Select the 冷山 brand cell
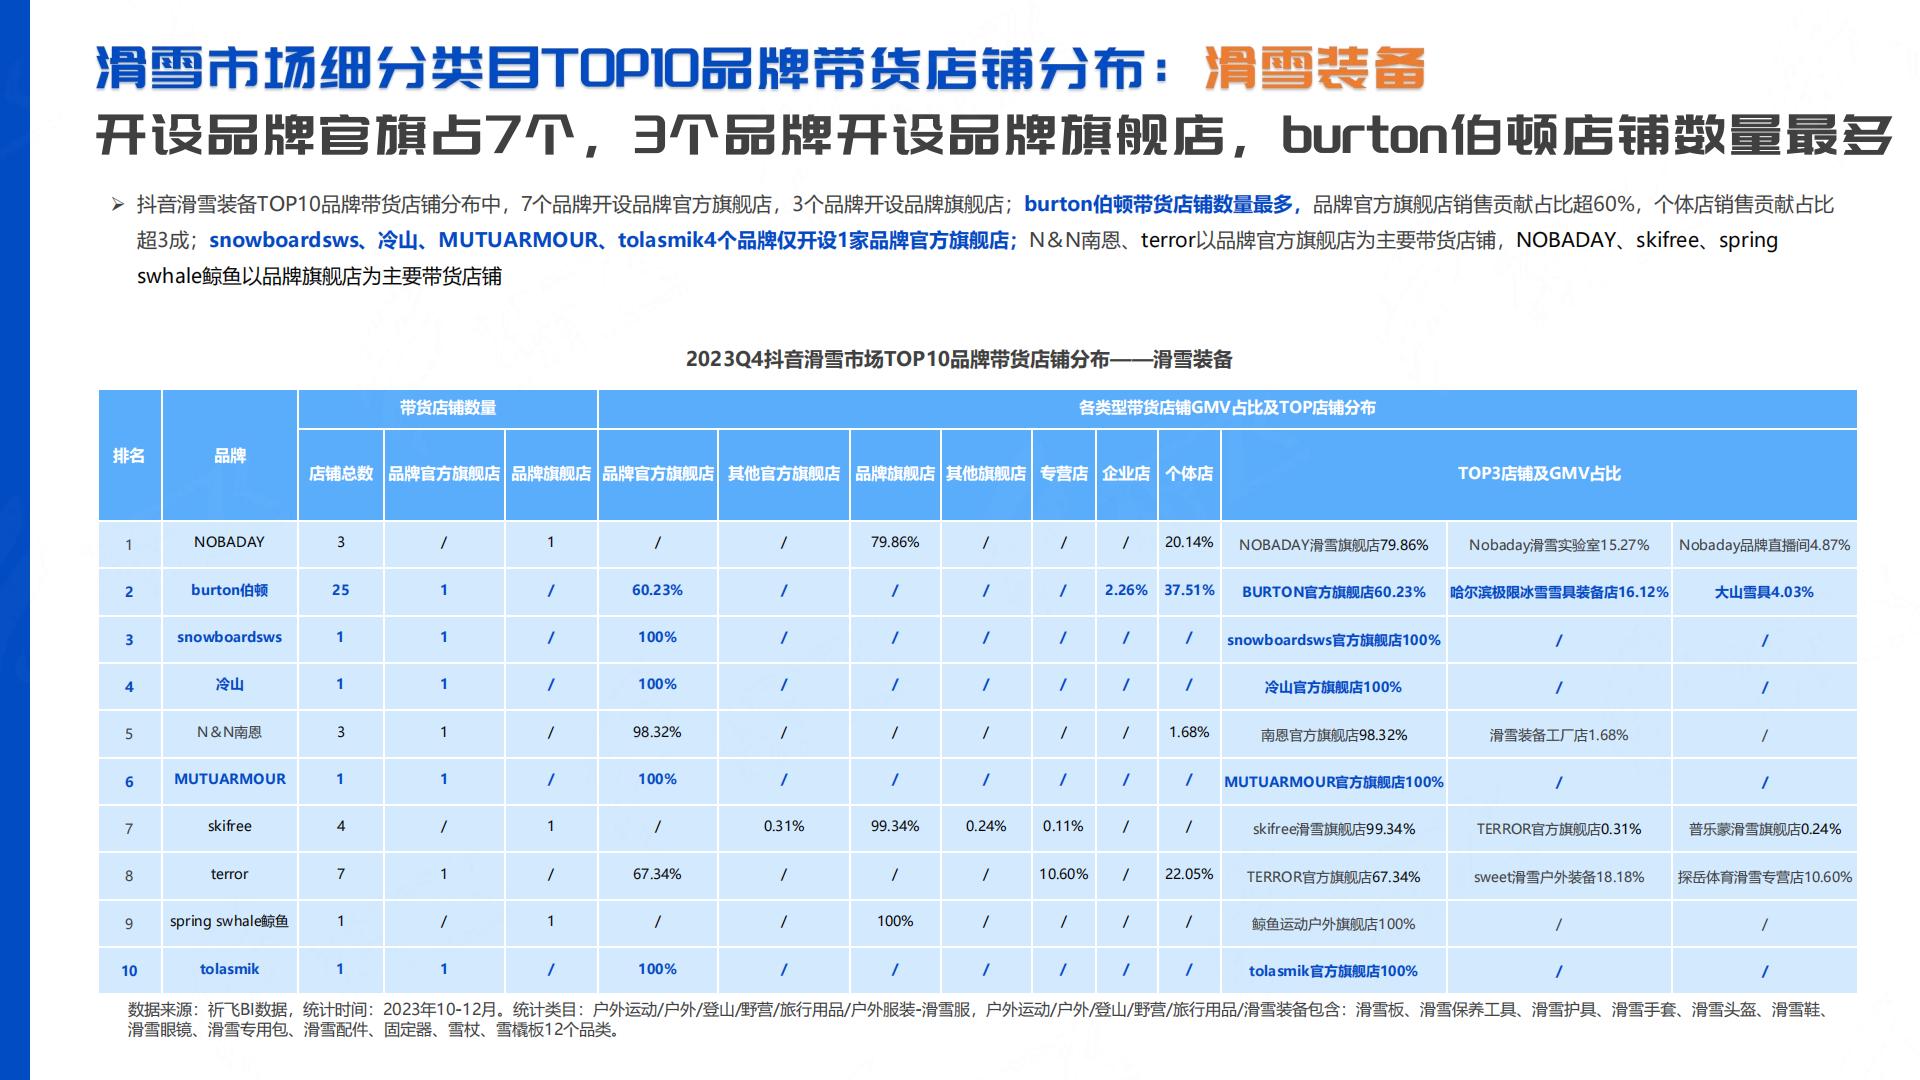The image size is (1920, 1080). click(229, 685)
